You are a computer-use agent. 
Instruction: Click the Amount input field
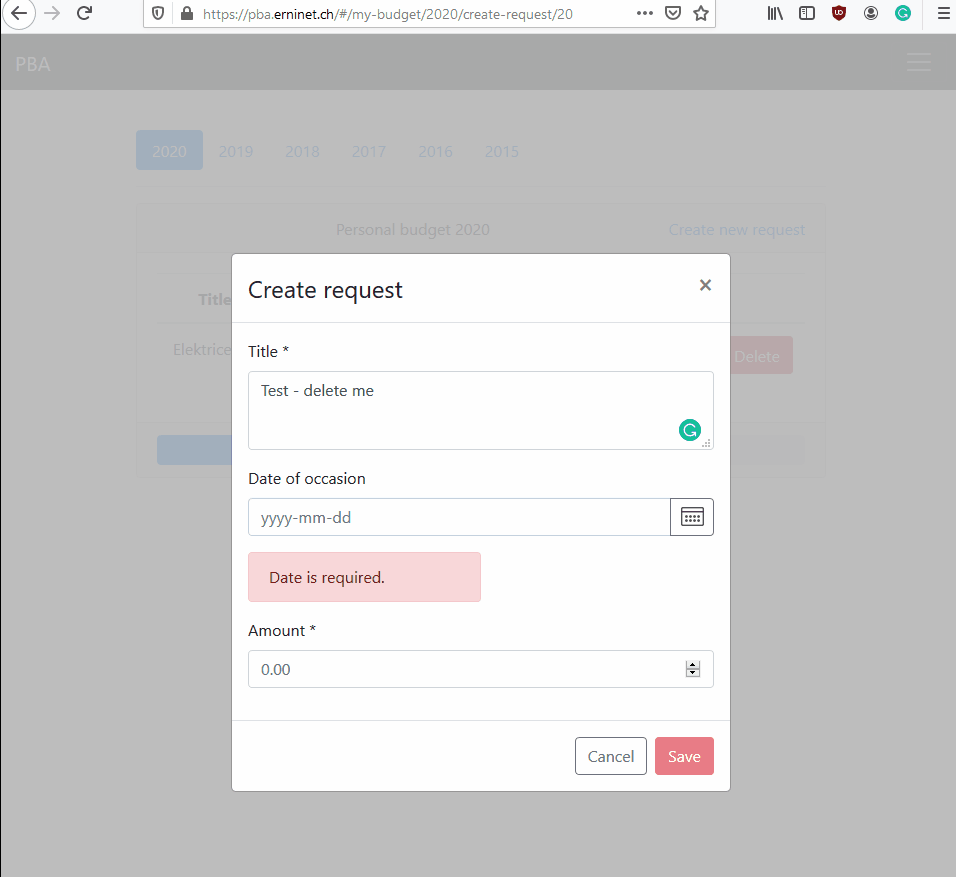pos(480,669)
